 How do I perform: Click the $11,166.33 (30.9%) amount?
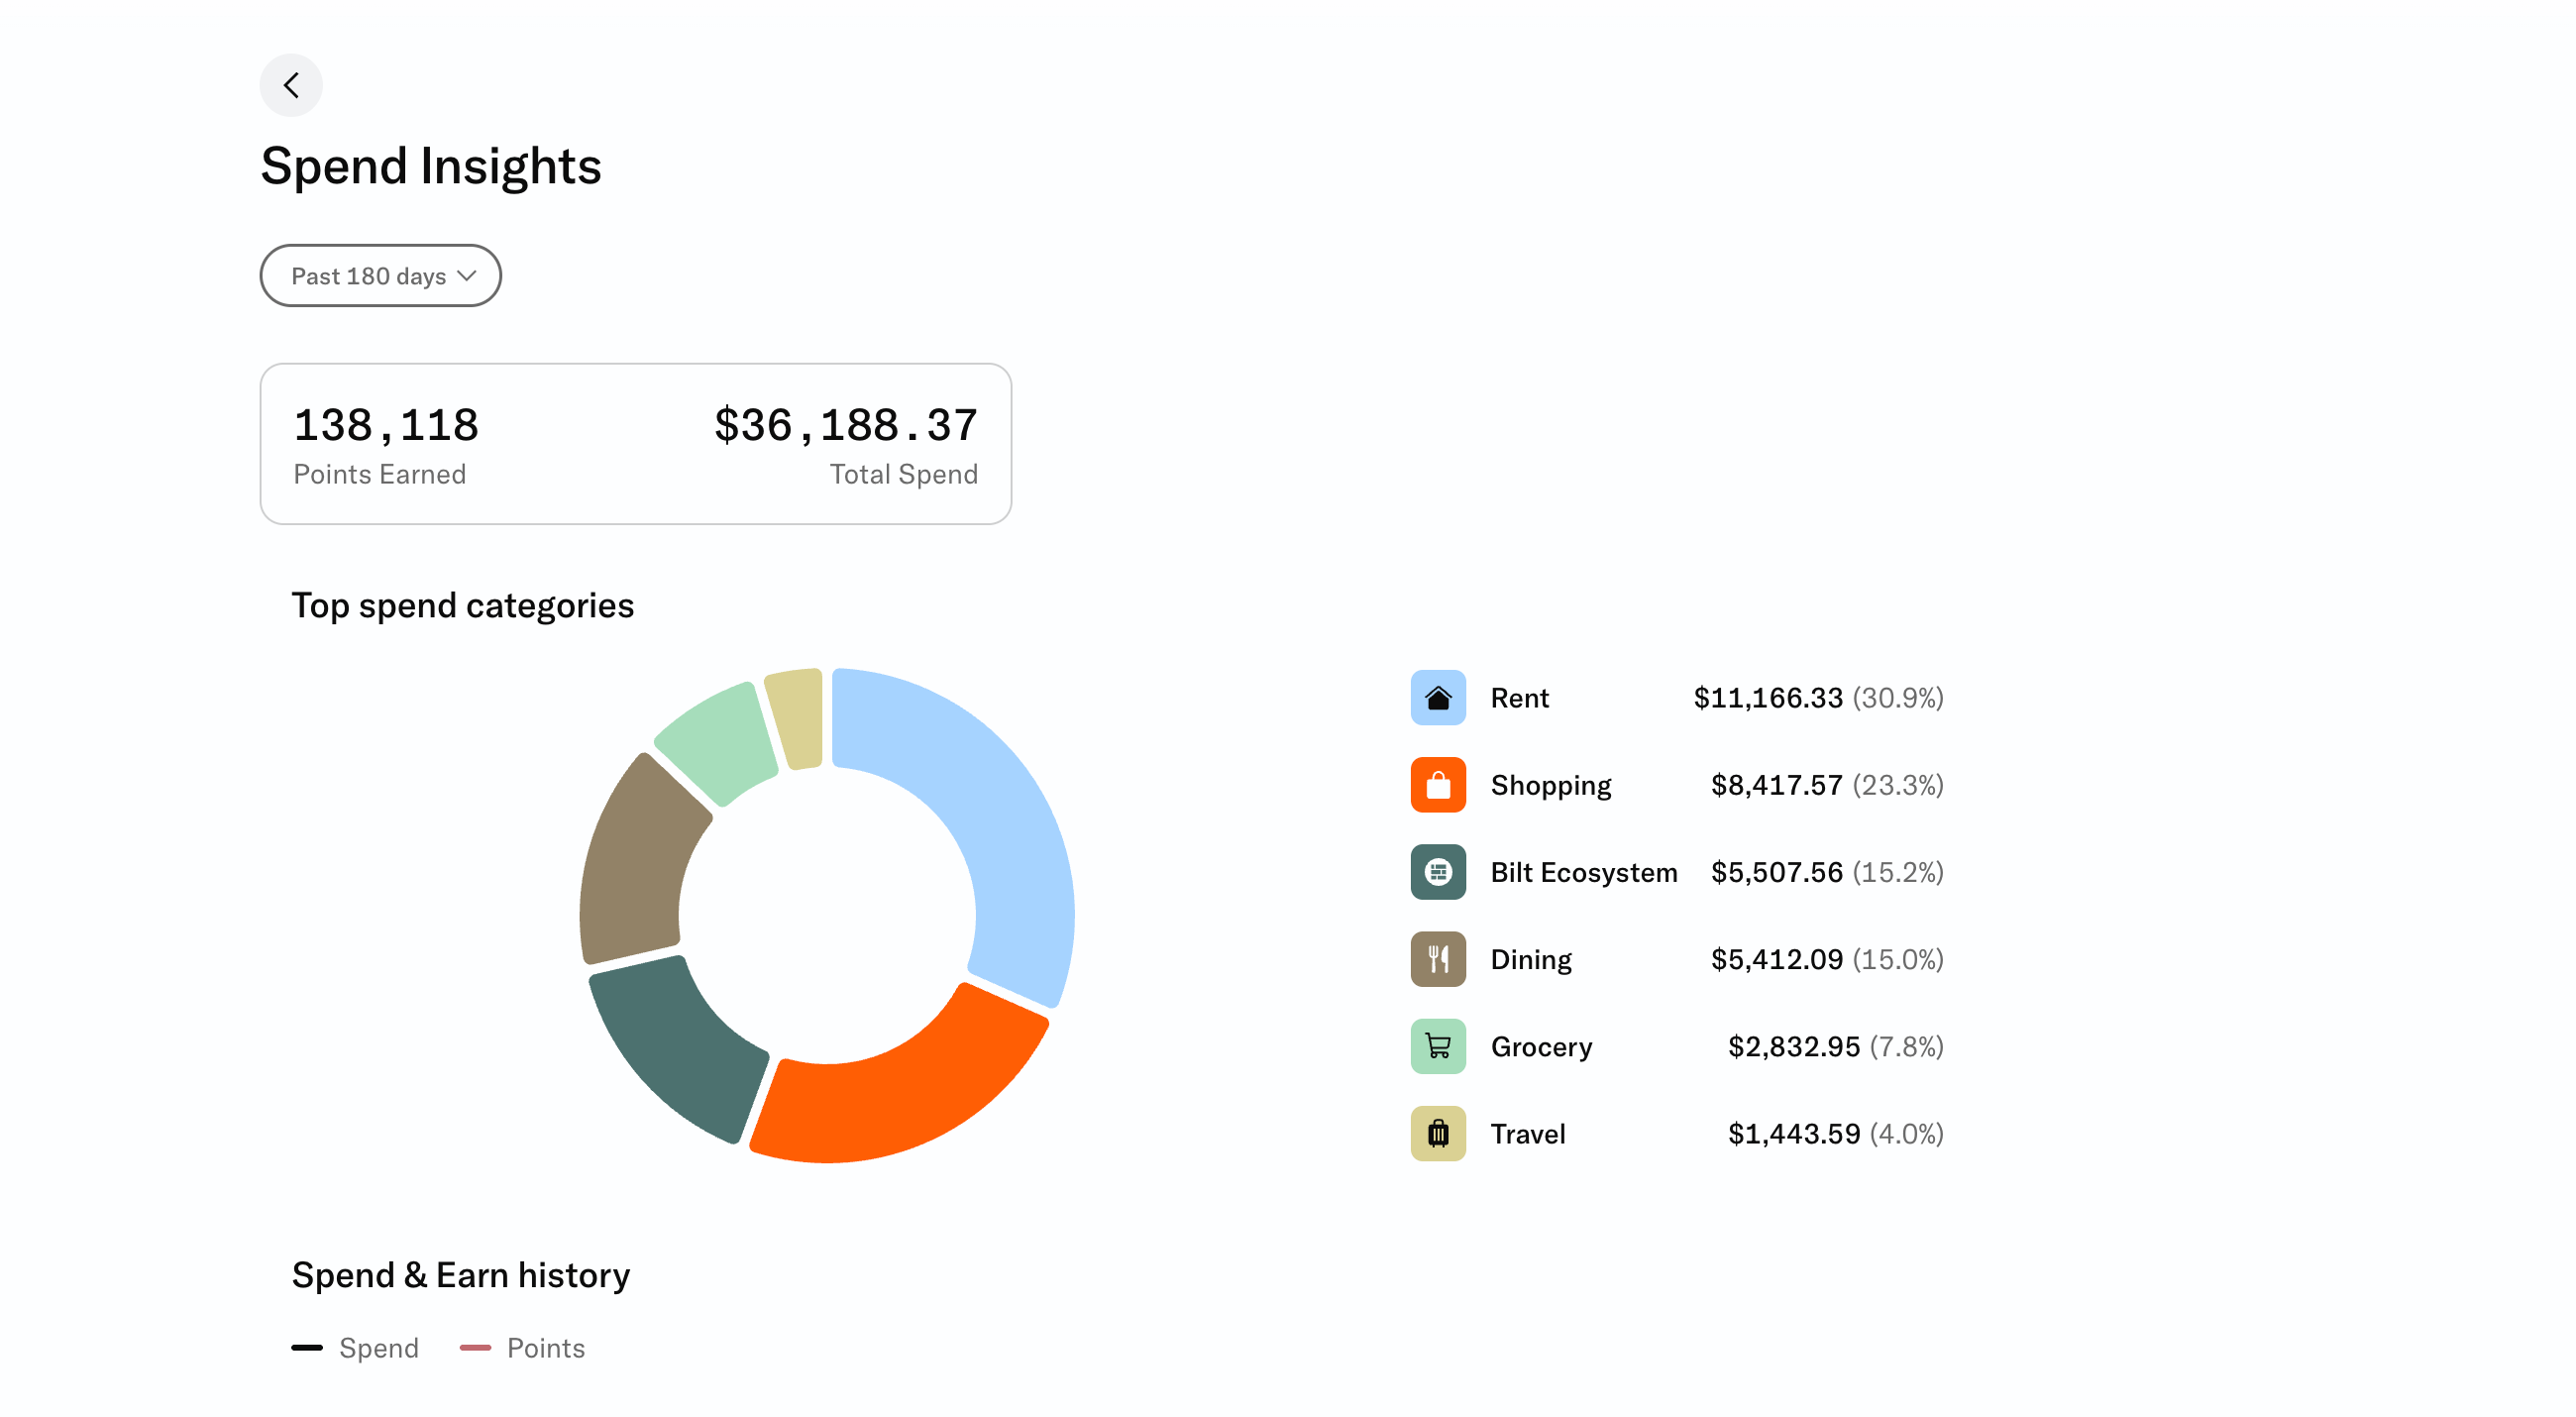[x=1818, y=698]
